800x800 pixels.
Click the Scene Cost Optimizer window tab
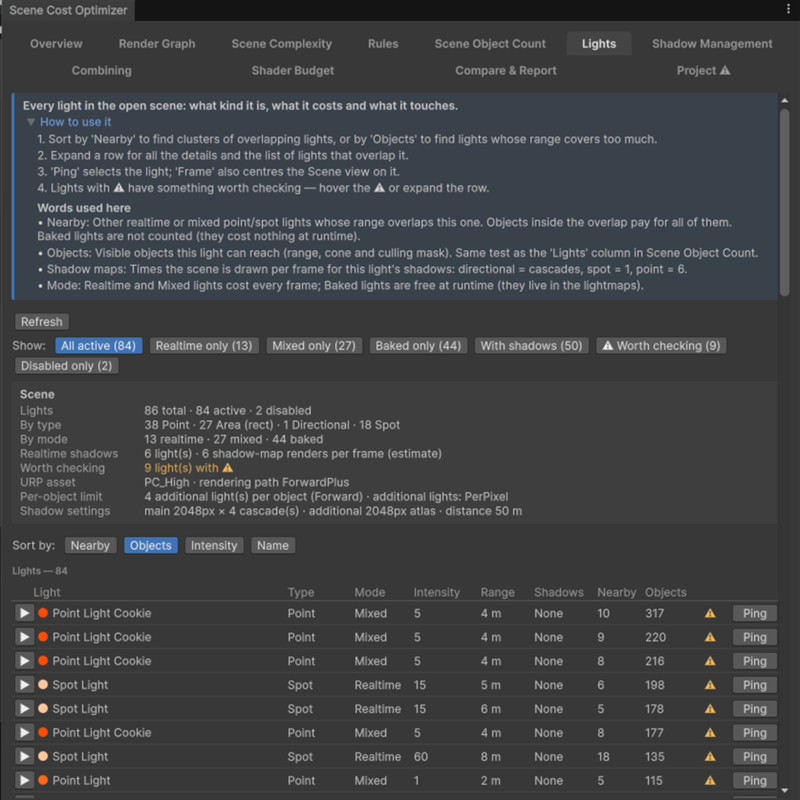click(x=68, y=10)
